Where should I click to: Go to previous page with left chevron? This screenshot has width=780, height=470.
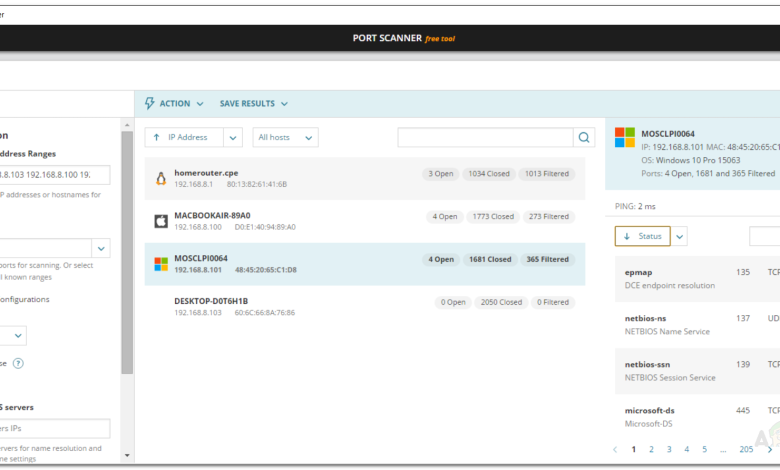[615, 449]
